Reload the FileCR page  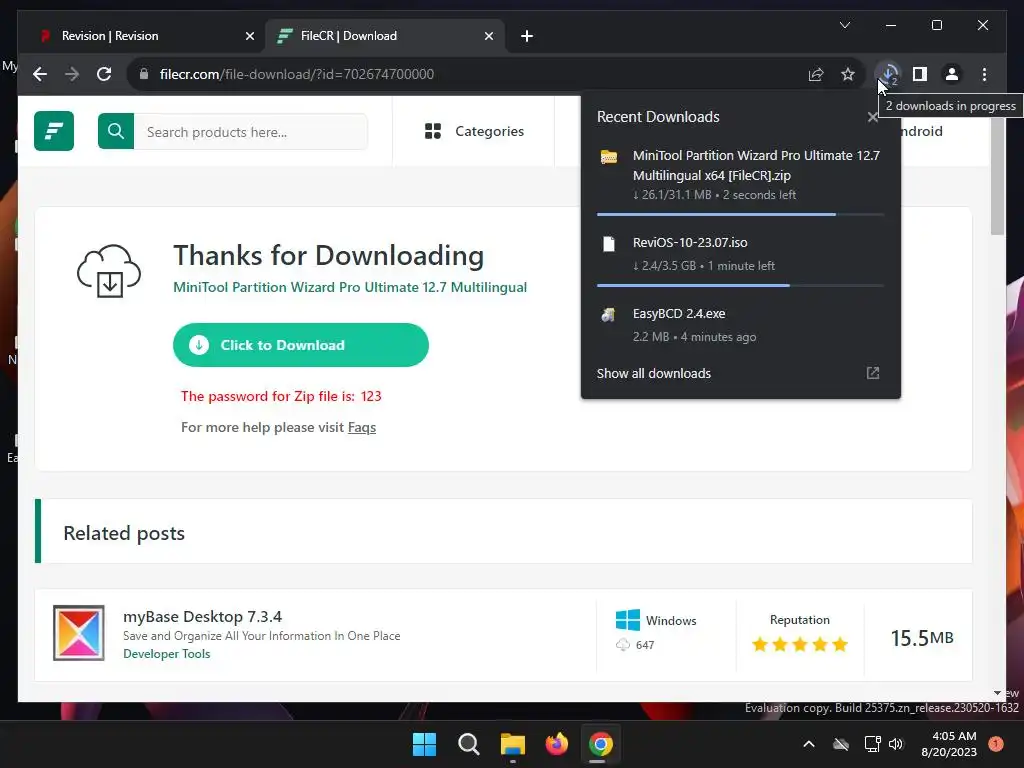pyautogui.click(x=104, y=74)
